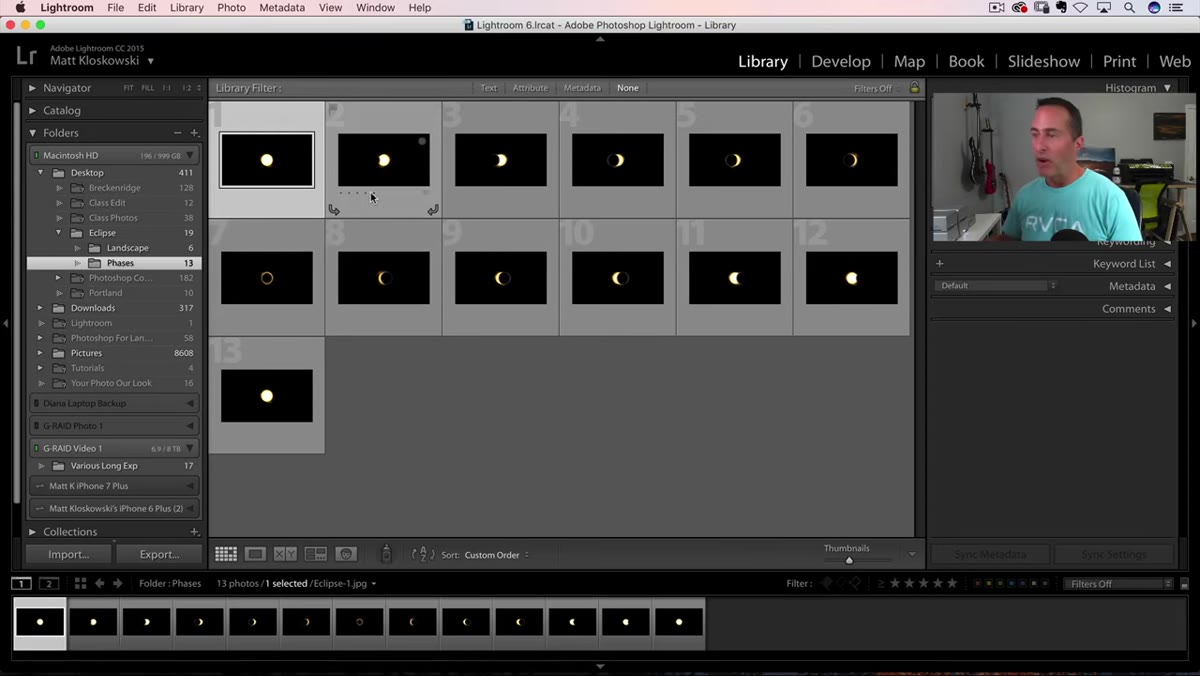Rotate photo 2 counterclockwise icon
This screenshot has width=1200, height=676.
(334, 210)
